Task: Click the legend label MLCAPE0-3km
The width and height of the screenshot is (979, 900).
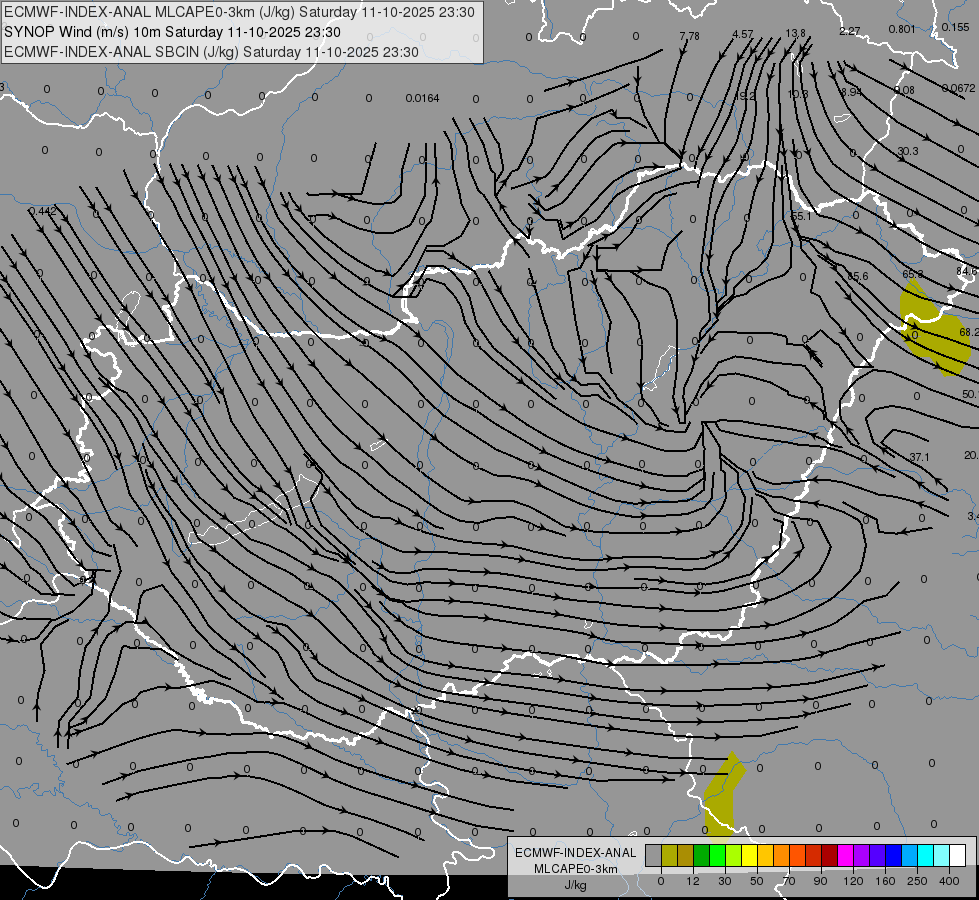Action: pyautogui.click(x=576, y=869)
